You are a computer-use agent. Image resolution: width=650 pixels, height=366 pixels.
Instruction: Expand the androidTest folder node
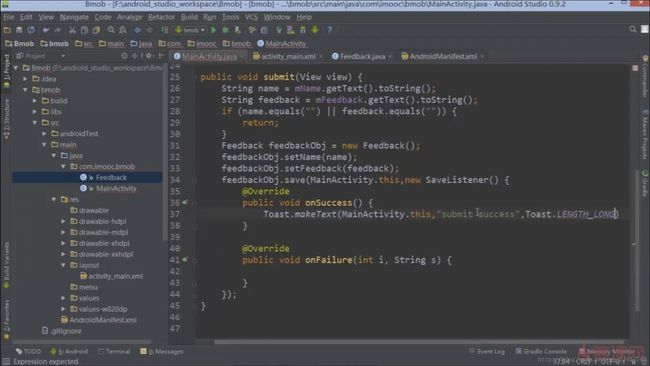[x=45, y=133]
